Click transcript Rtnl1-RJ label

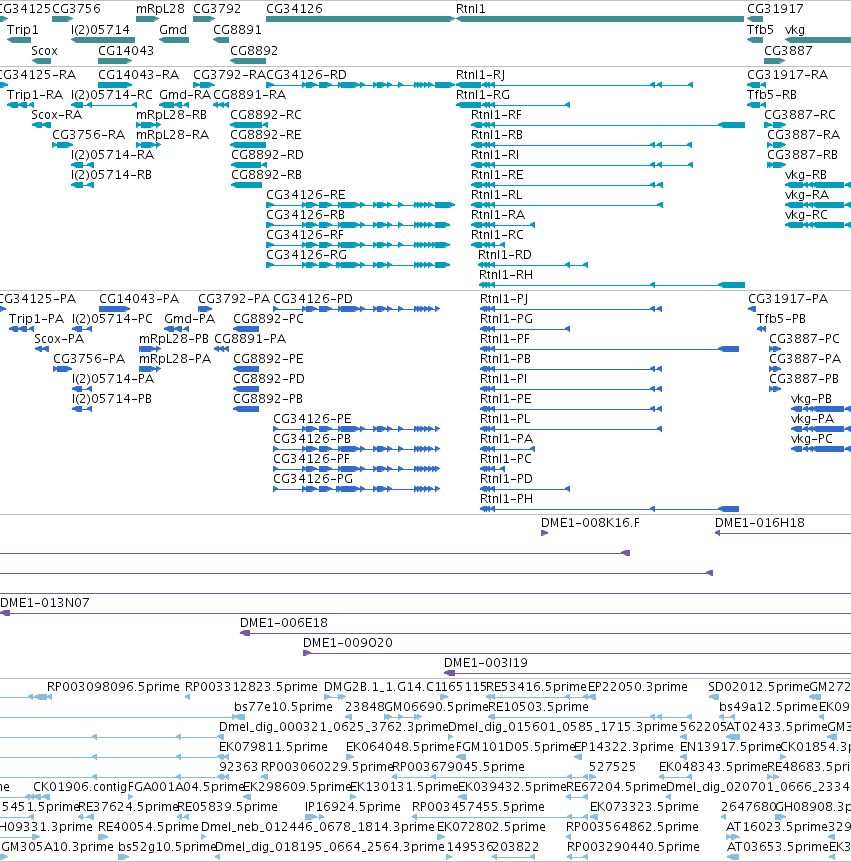480,75
